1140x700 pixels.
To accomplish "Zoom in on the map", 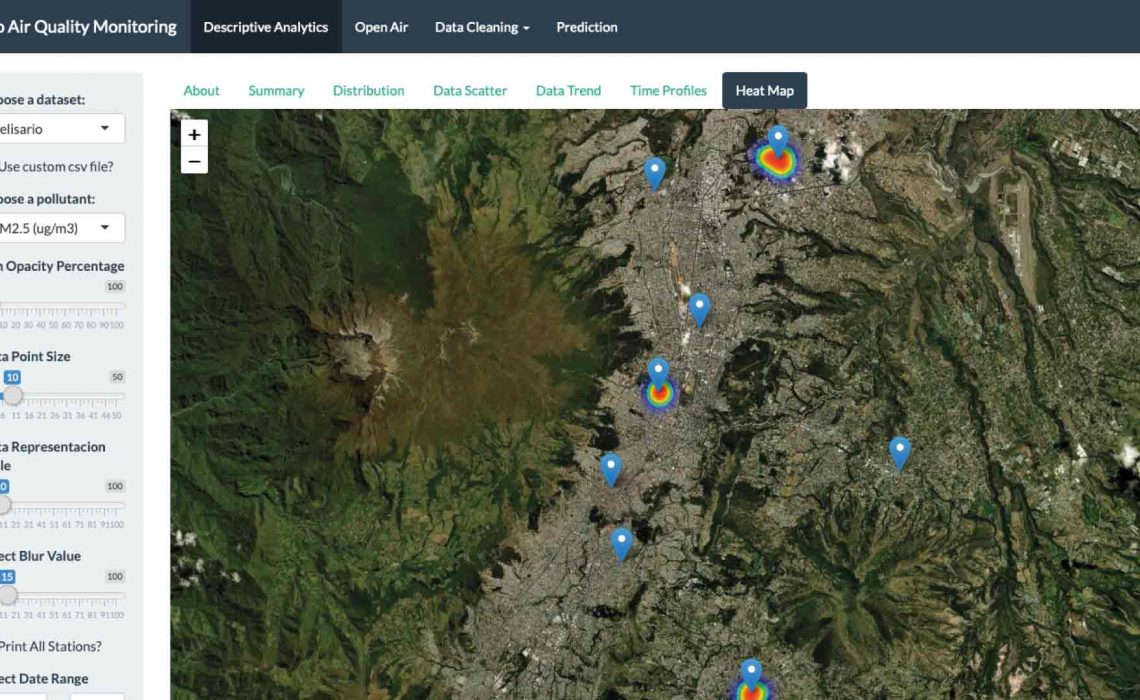I will [x=194, y=134].
